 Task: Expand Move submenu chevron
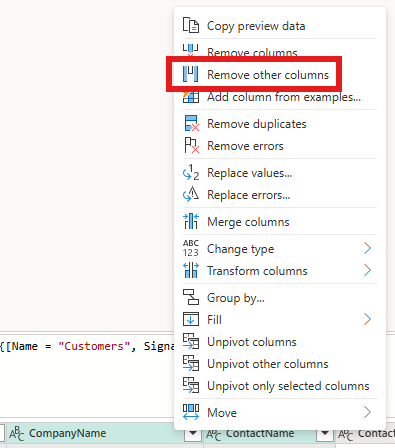367,412
